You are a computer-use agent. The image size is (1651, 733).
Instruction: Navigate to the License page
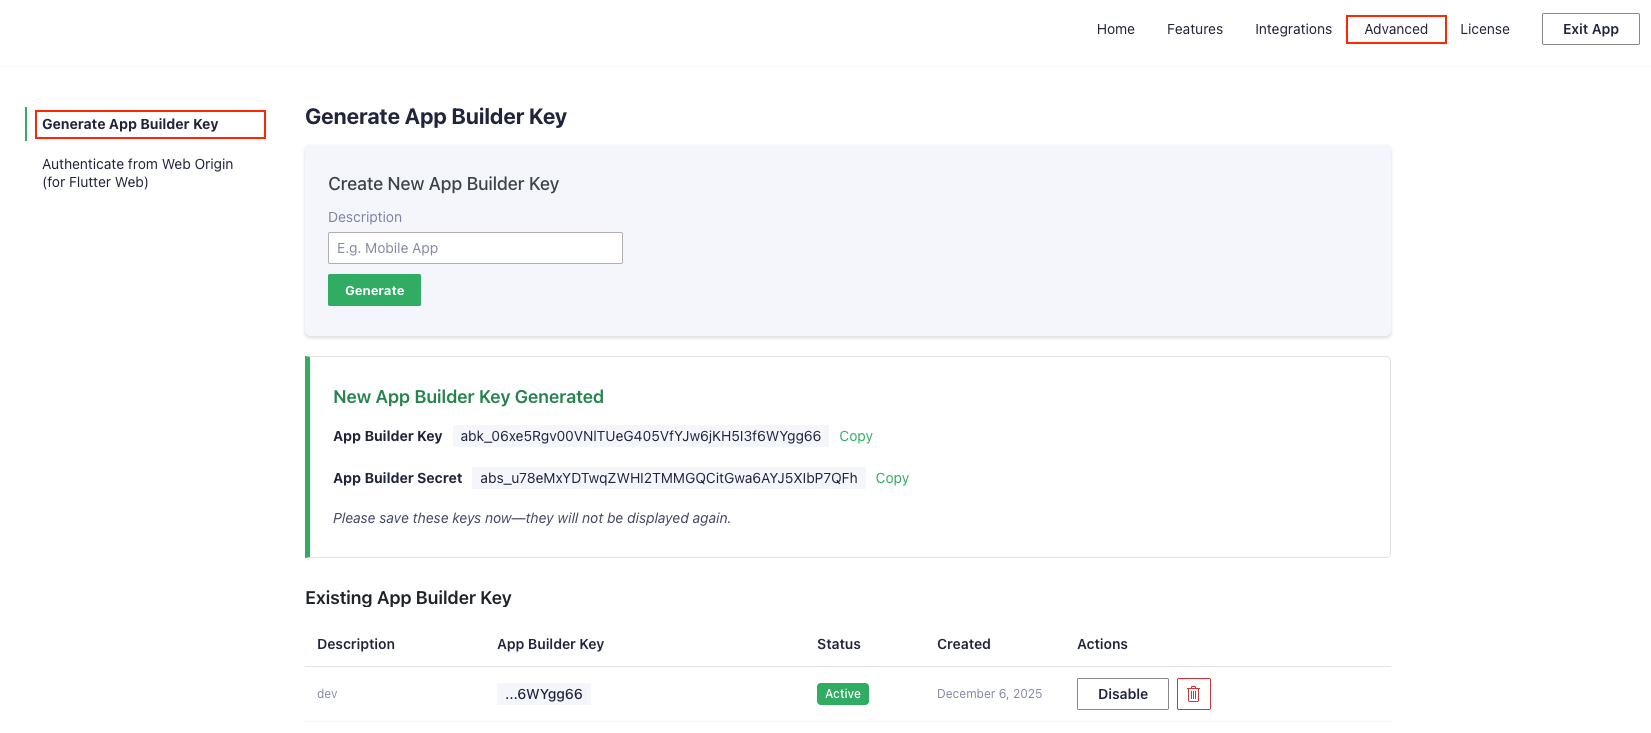1484,29
